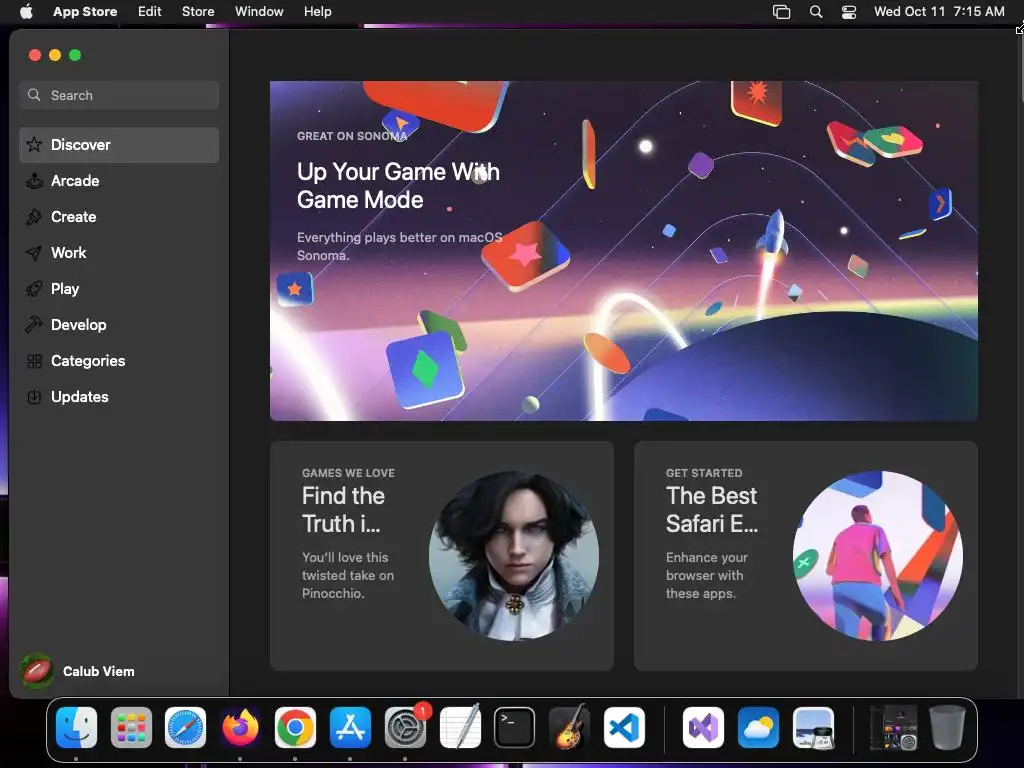Launch Firefox from the Dock
The width and height of the screenshot is (1024, 768).
click(240, 728)
